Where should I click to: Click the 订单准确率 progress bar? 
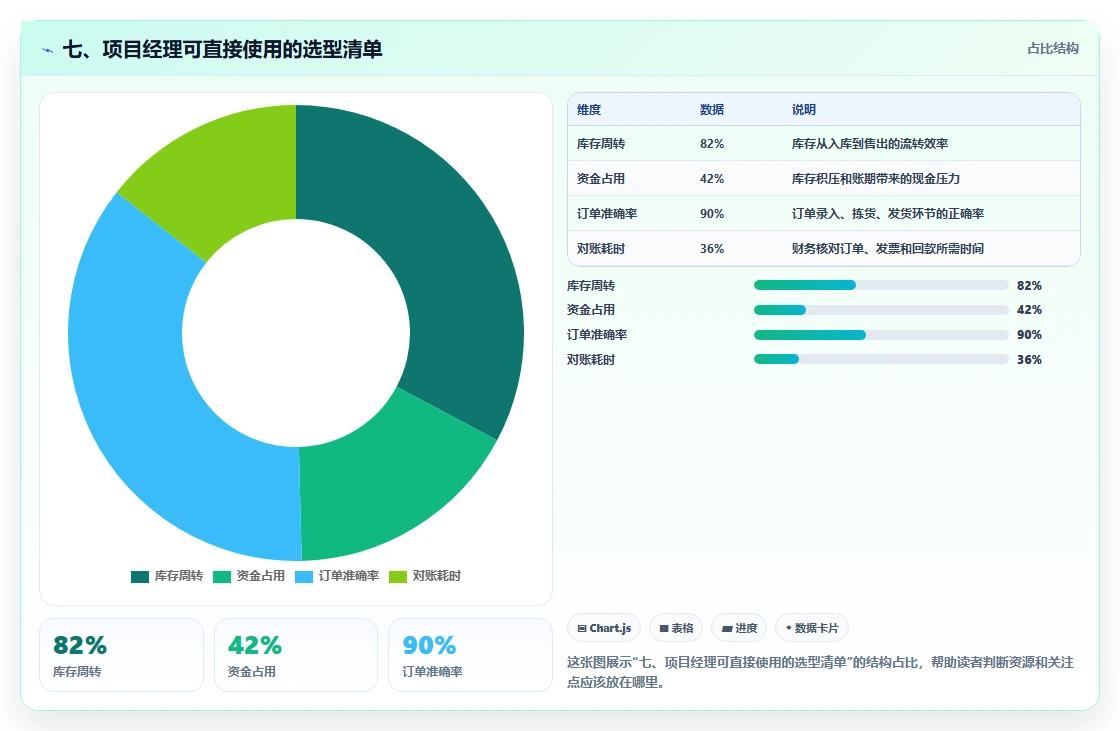tap(881, 334)
